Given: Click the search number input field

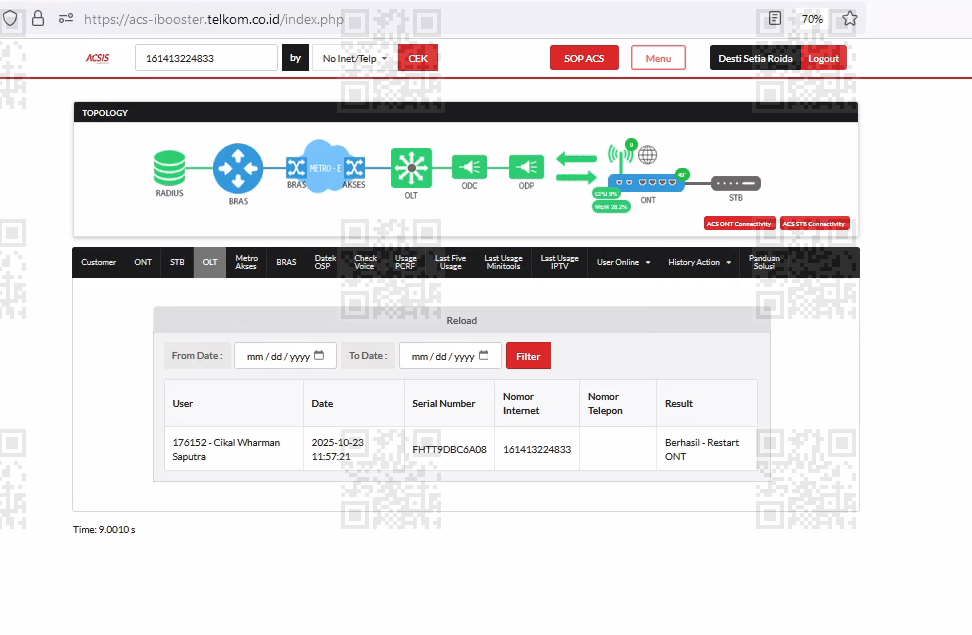Looking at the screenshot, I should tap(206, 58).
